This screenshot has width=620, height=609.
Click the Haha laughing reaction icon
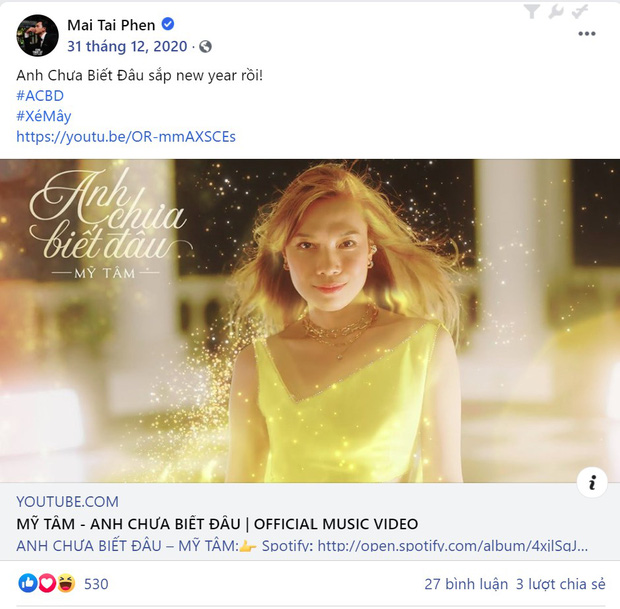[66, 583]
